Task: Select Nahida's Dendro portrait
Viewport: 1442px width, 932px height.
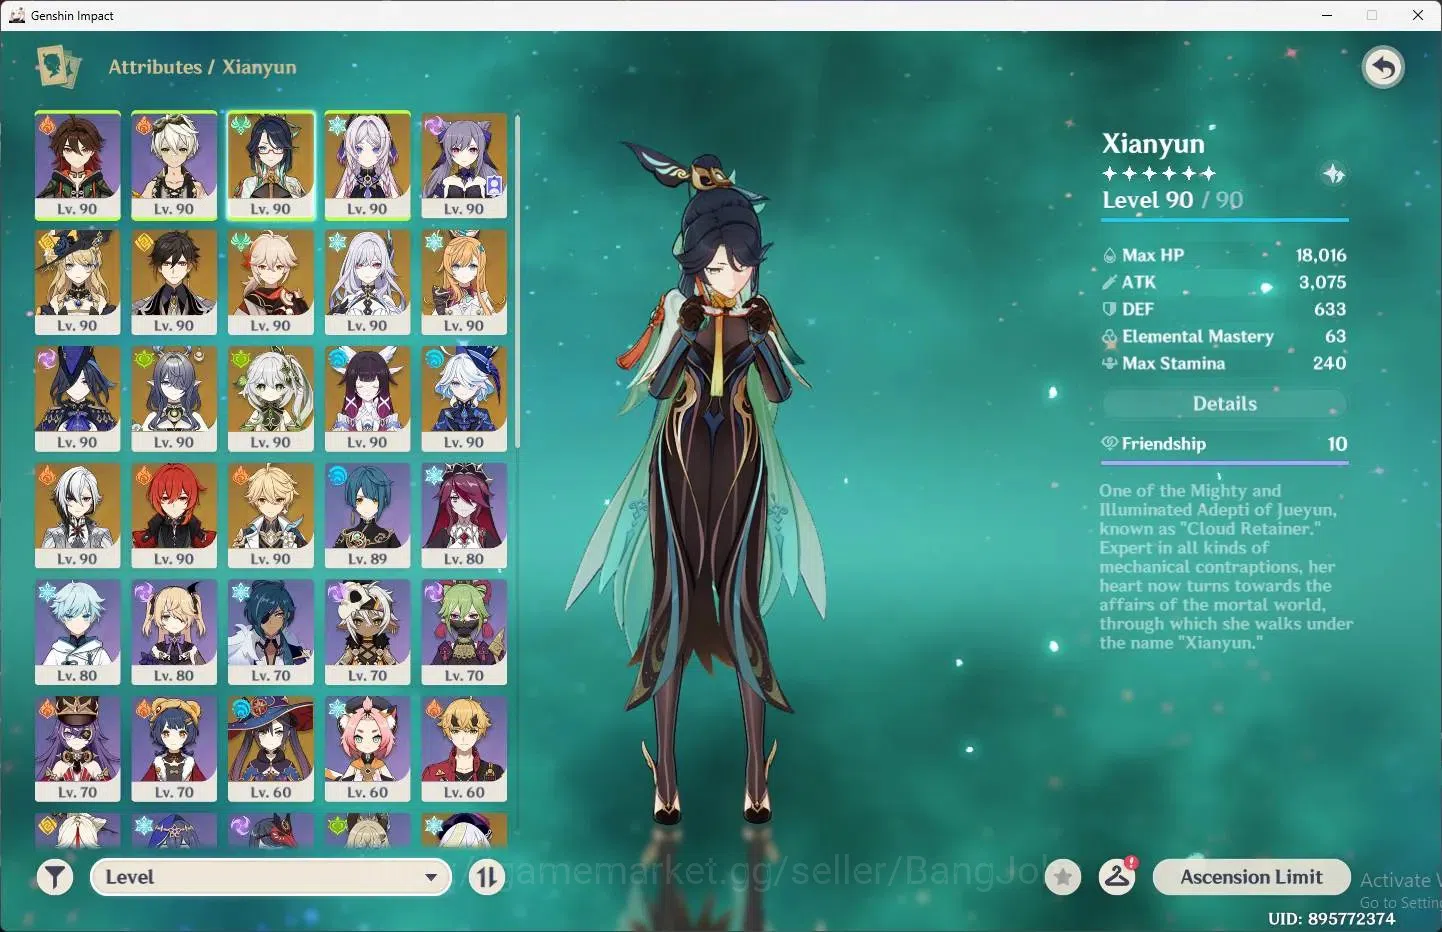Action: (271, 399)
